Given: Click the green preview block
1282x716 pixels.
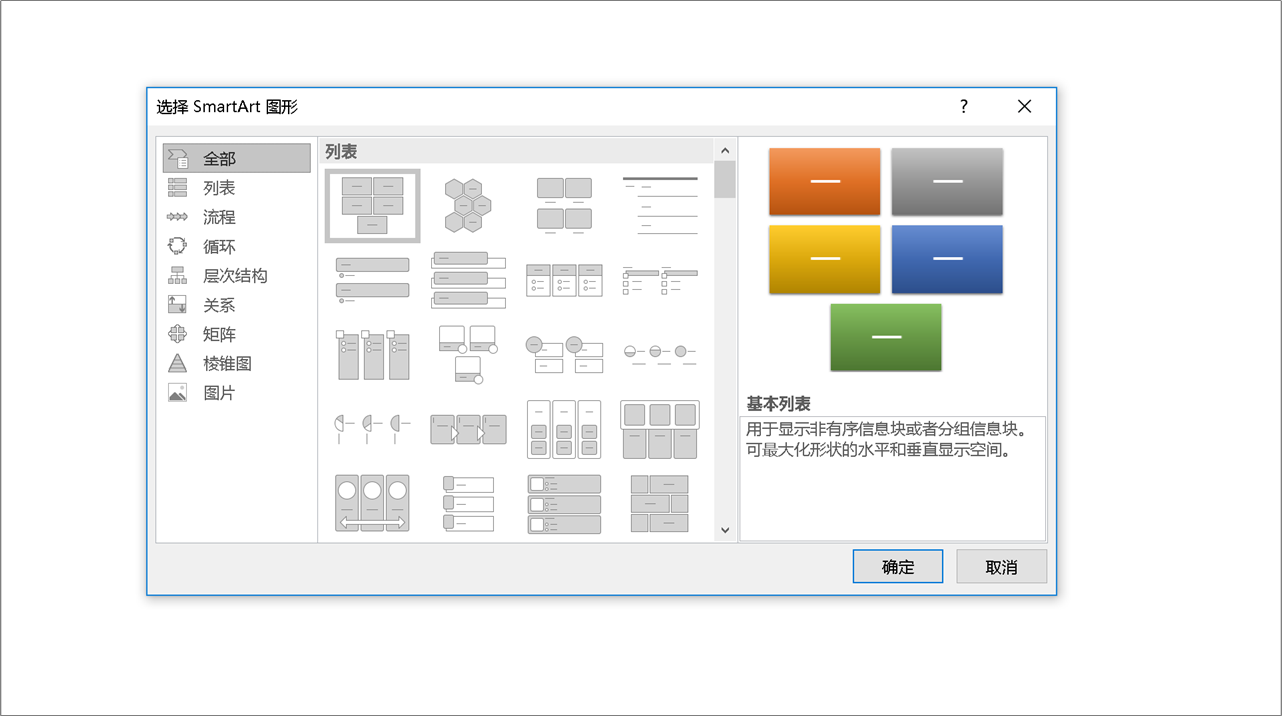Looking at the screenshot, I should 886,337.
